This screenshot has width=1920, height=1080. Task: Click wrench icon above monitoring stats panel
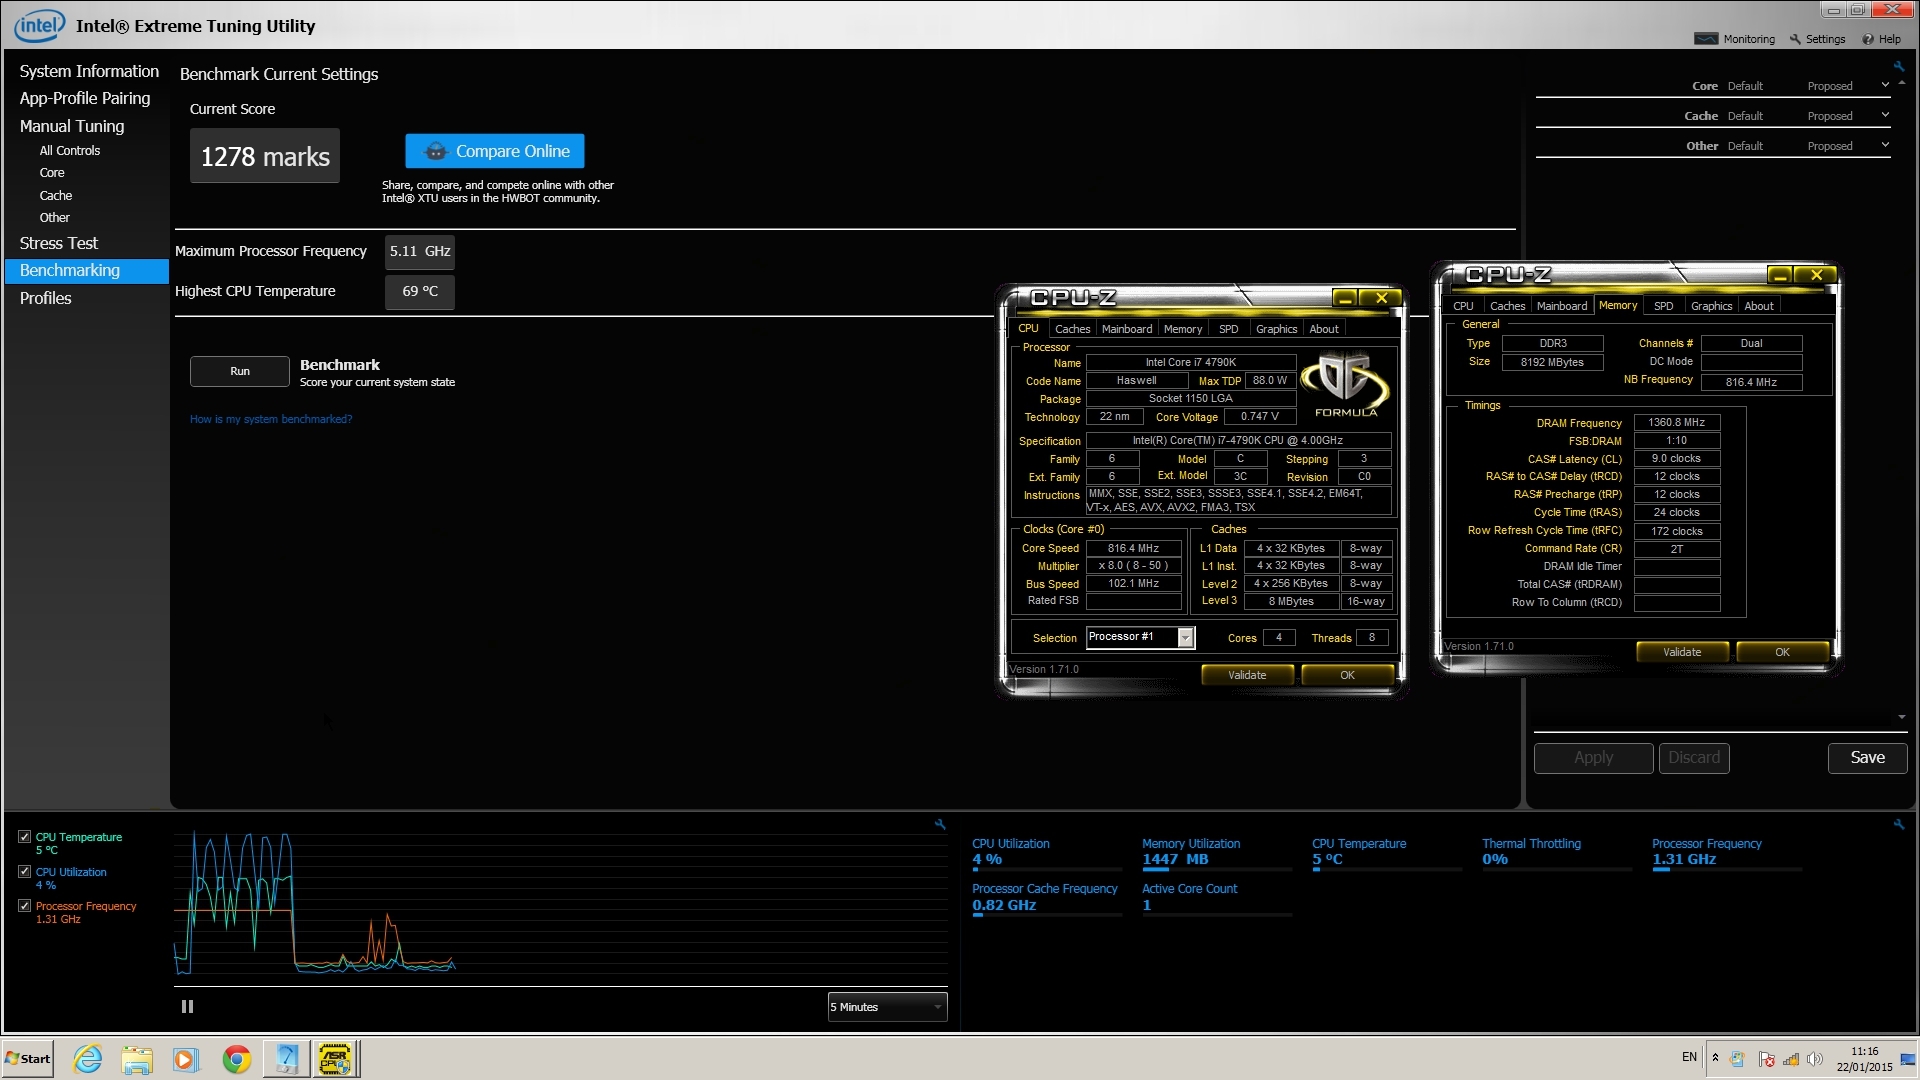click(x=1898, y=824)
